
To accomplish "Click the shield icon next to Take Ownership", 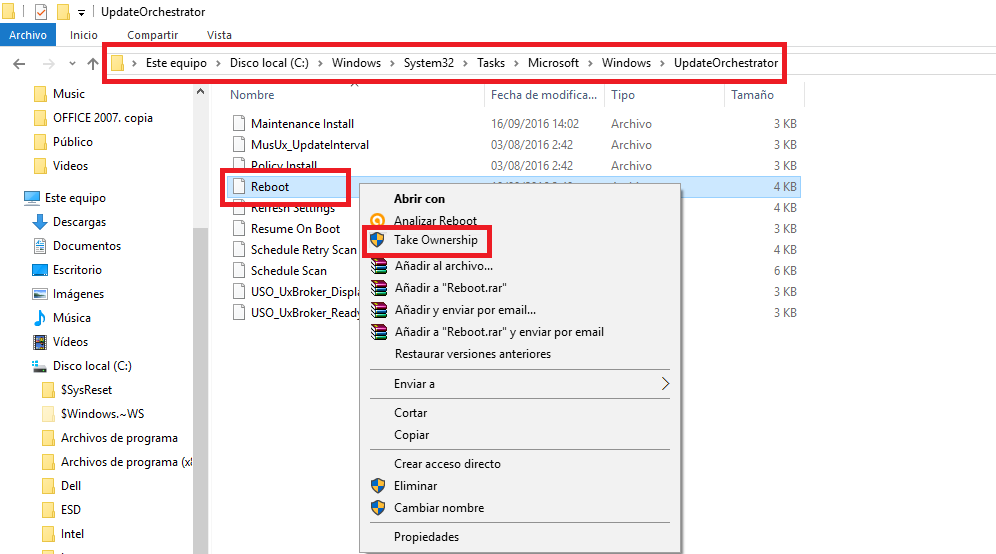I will coord(377,240).
